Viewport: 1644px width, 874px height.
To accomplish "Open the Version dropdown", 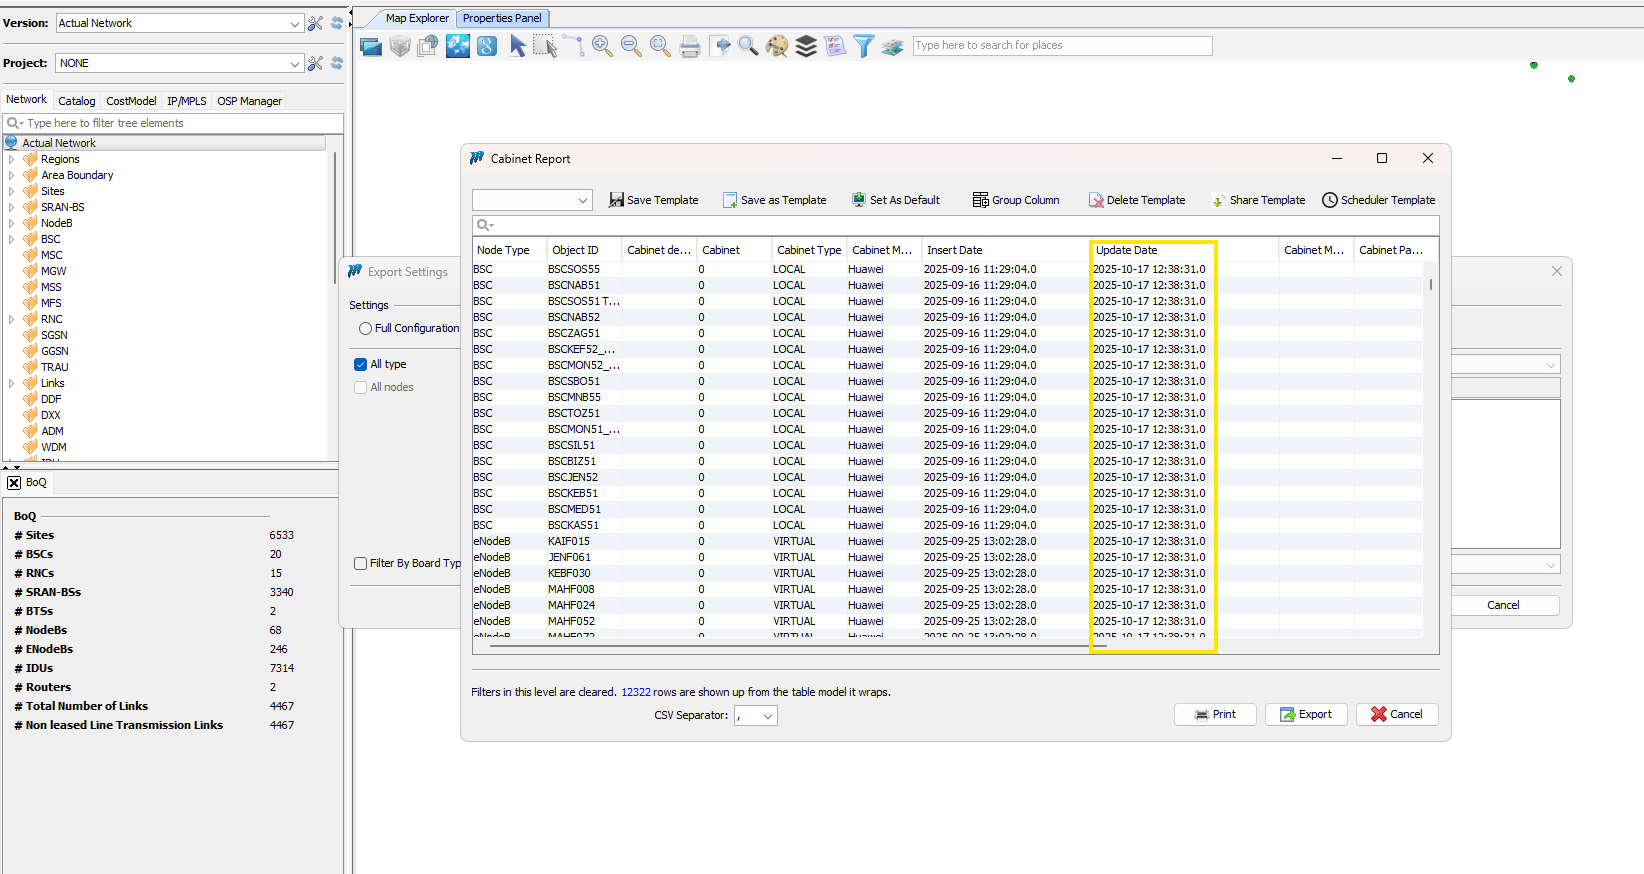I will tap(294, 23).
